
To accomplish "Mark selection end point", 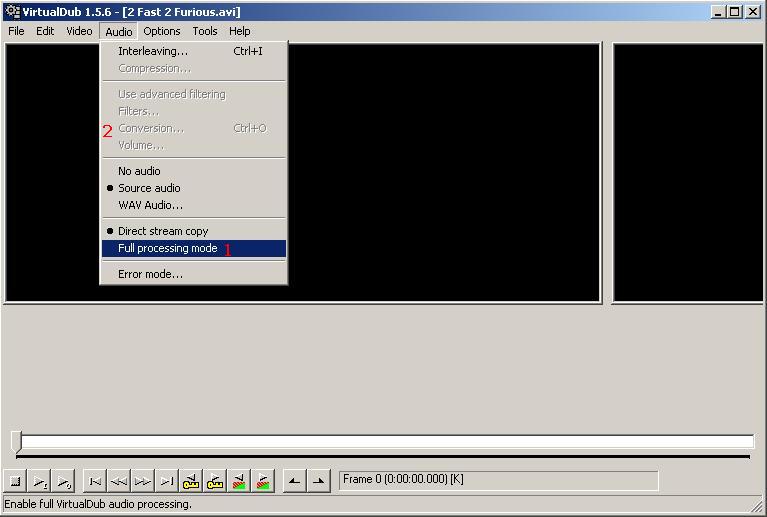I will 318,481.
